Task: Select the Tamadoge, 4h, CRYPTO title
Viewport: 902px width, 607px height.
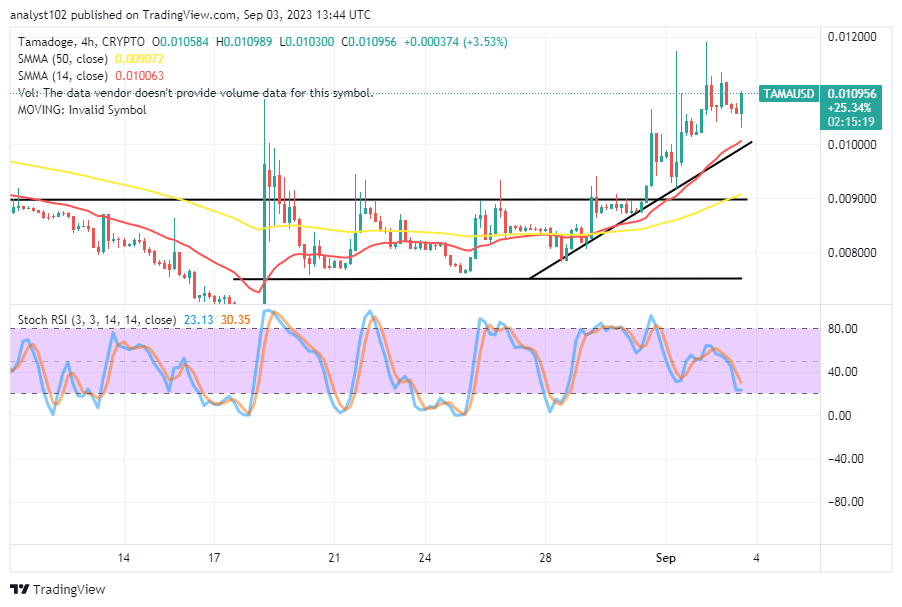Action: [x=81, y=42]
